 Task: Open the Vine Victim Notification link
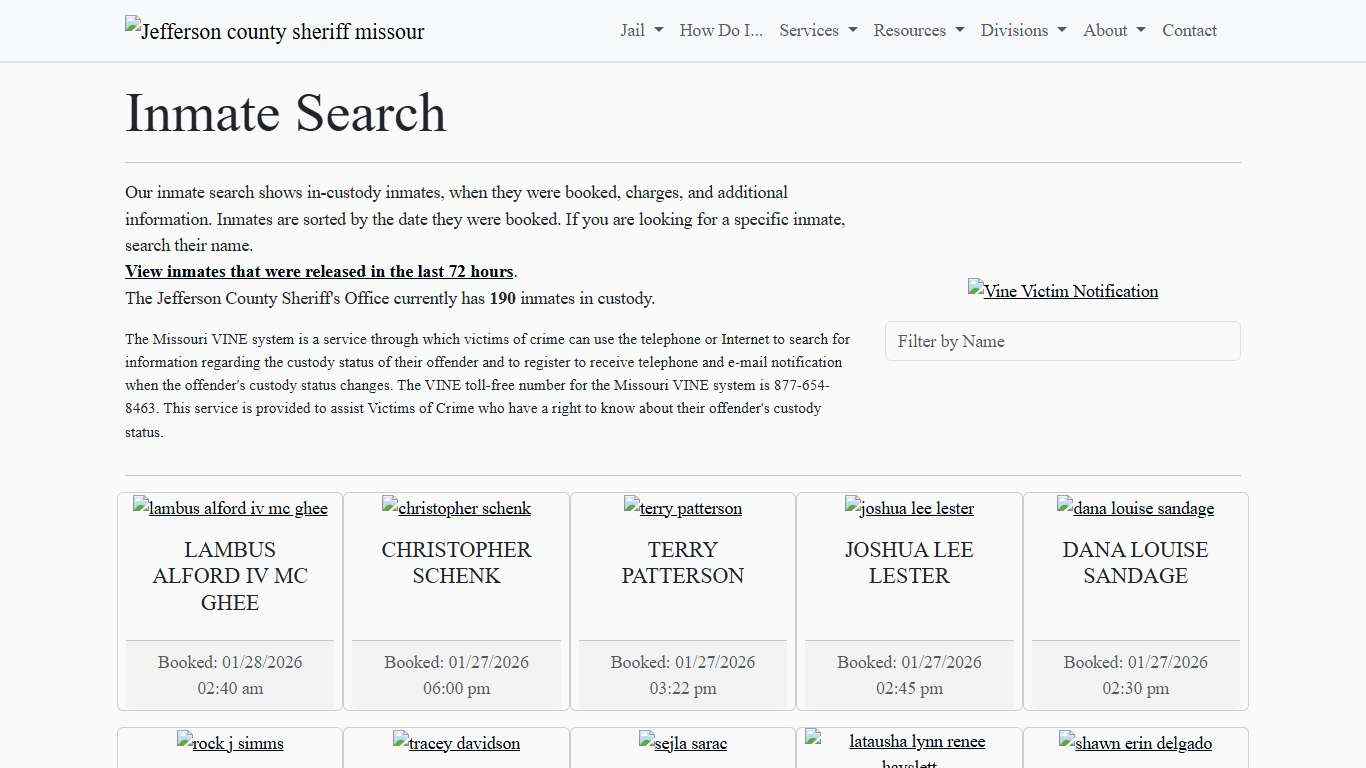pos(1063,291)
